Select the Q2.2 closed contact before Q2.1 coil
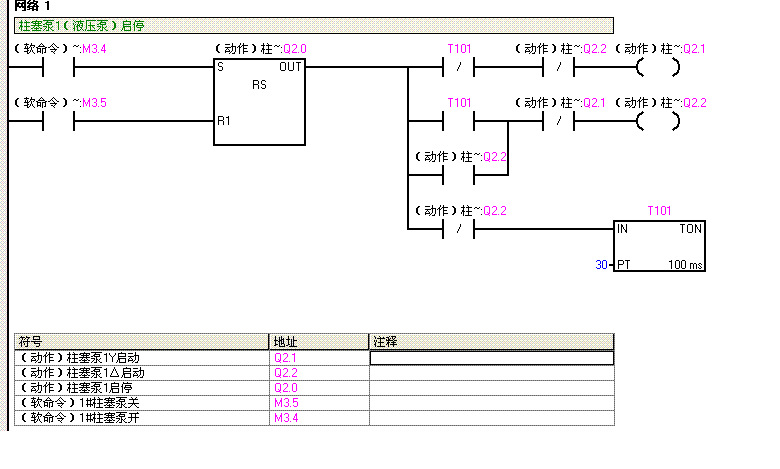The height and width of the screenshot is (469, 780). click(x=558, y=68)
